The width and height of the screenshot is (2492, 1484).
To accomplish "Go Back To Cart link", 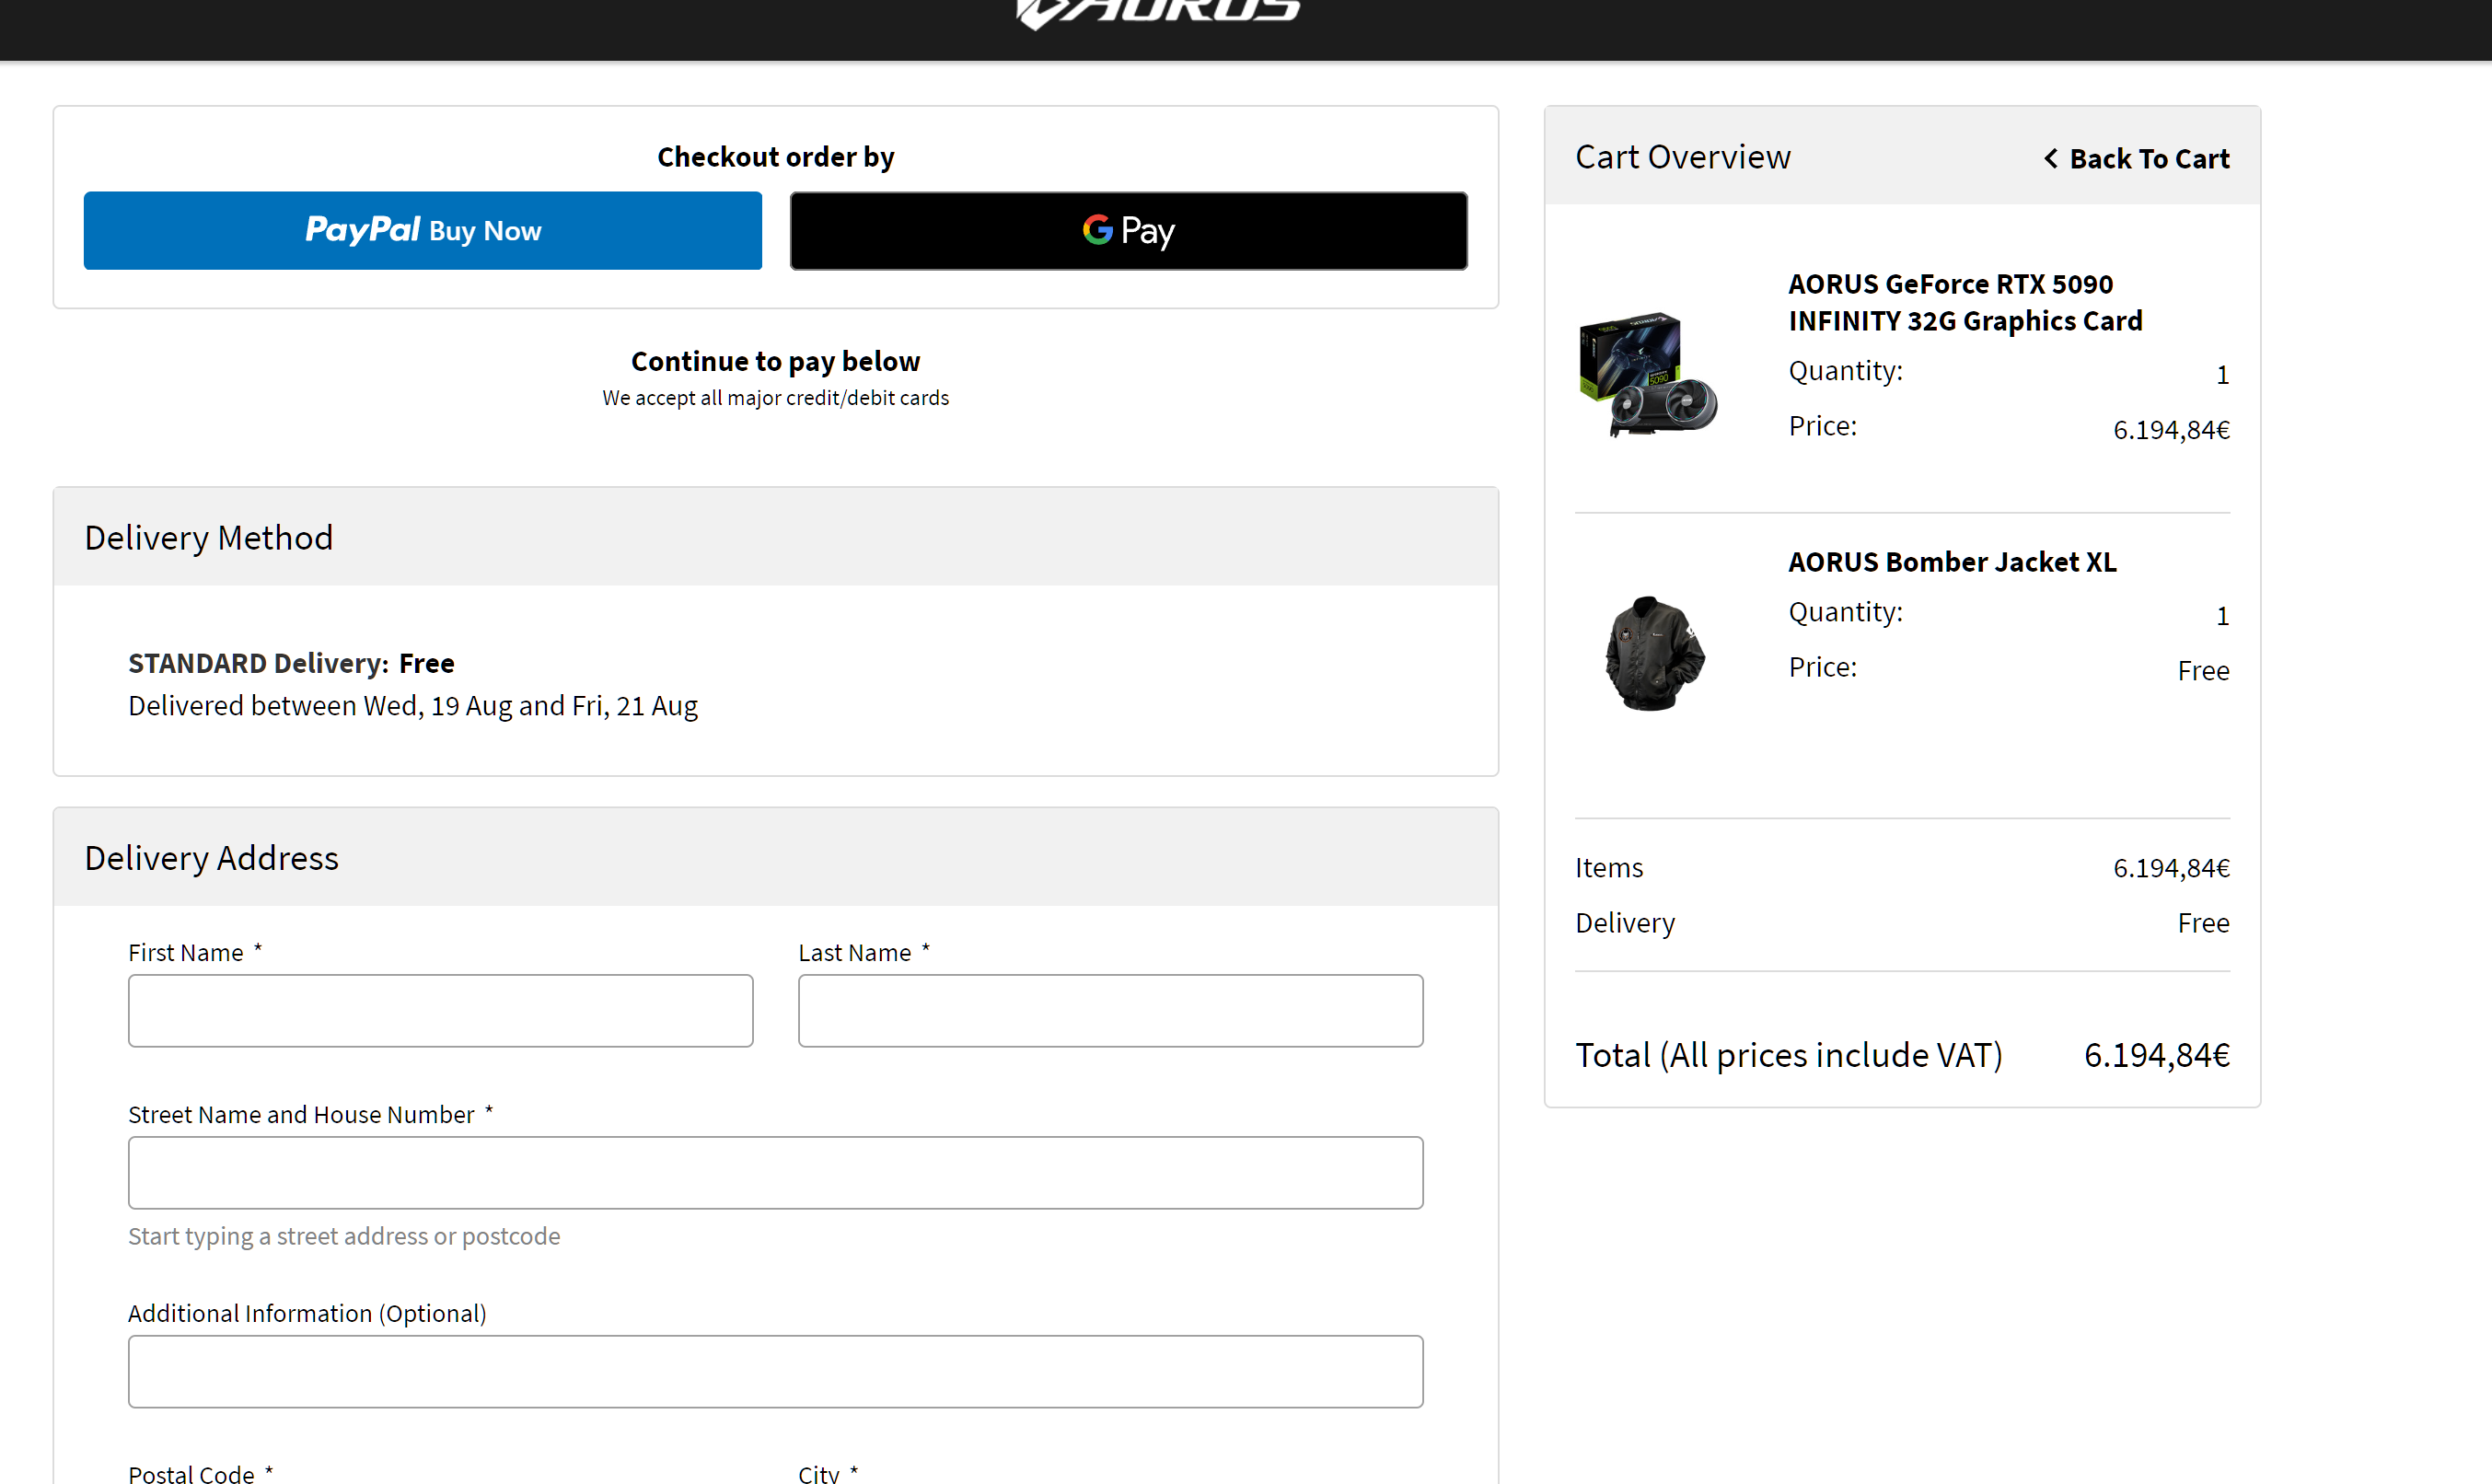I will [2137, 159].
